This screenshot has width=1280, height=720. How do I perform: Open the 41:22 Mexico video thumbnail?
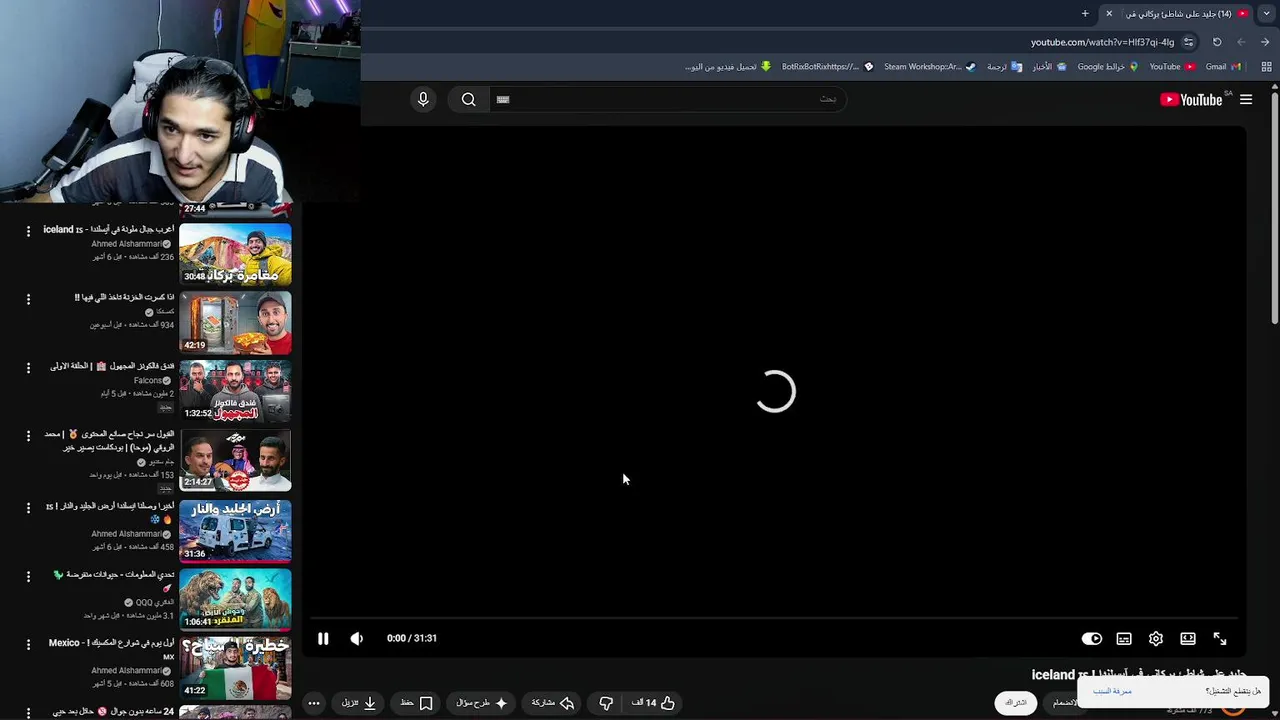[235, 667]
